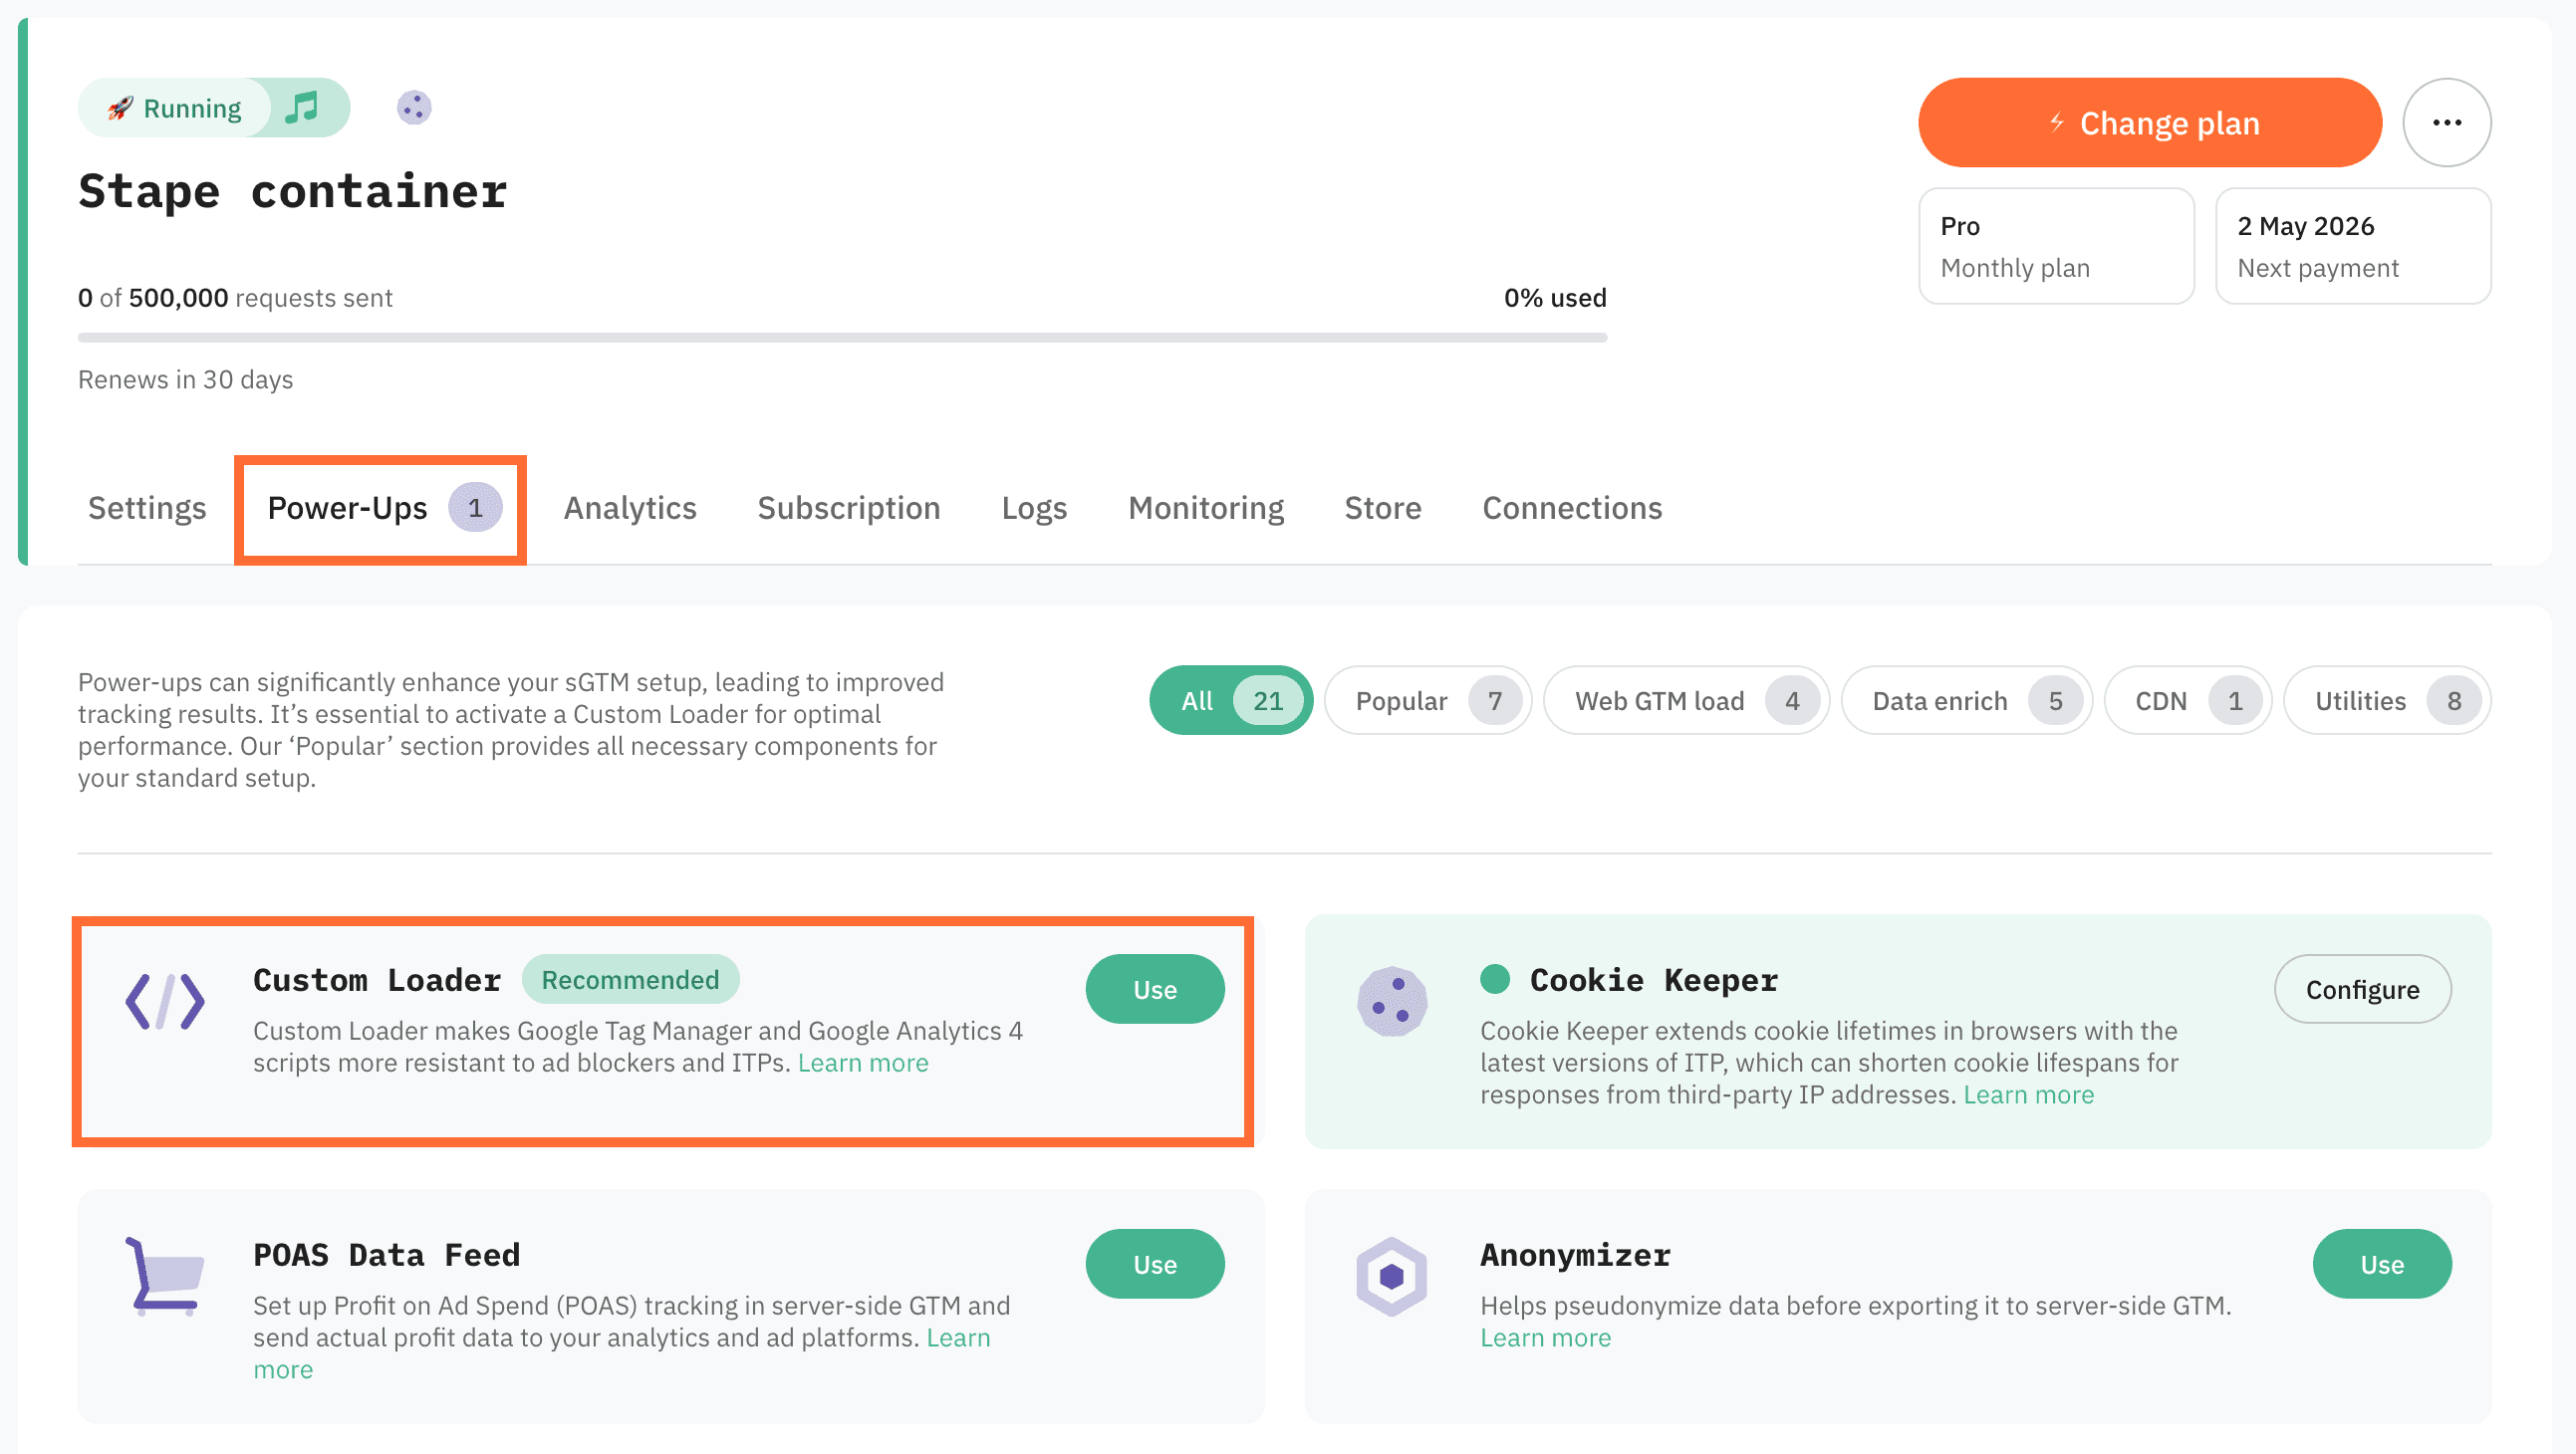Click the requests usage progress bar
Viewport: 2576px width, 1454px height.
click(x=842, y=338)
